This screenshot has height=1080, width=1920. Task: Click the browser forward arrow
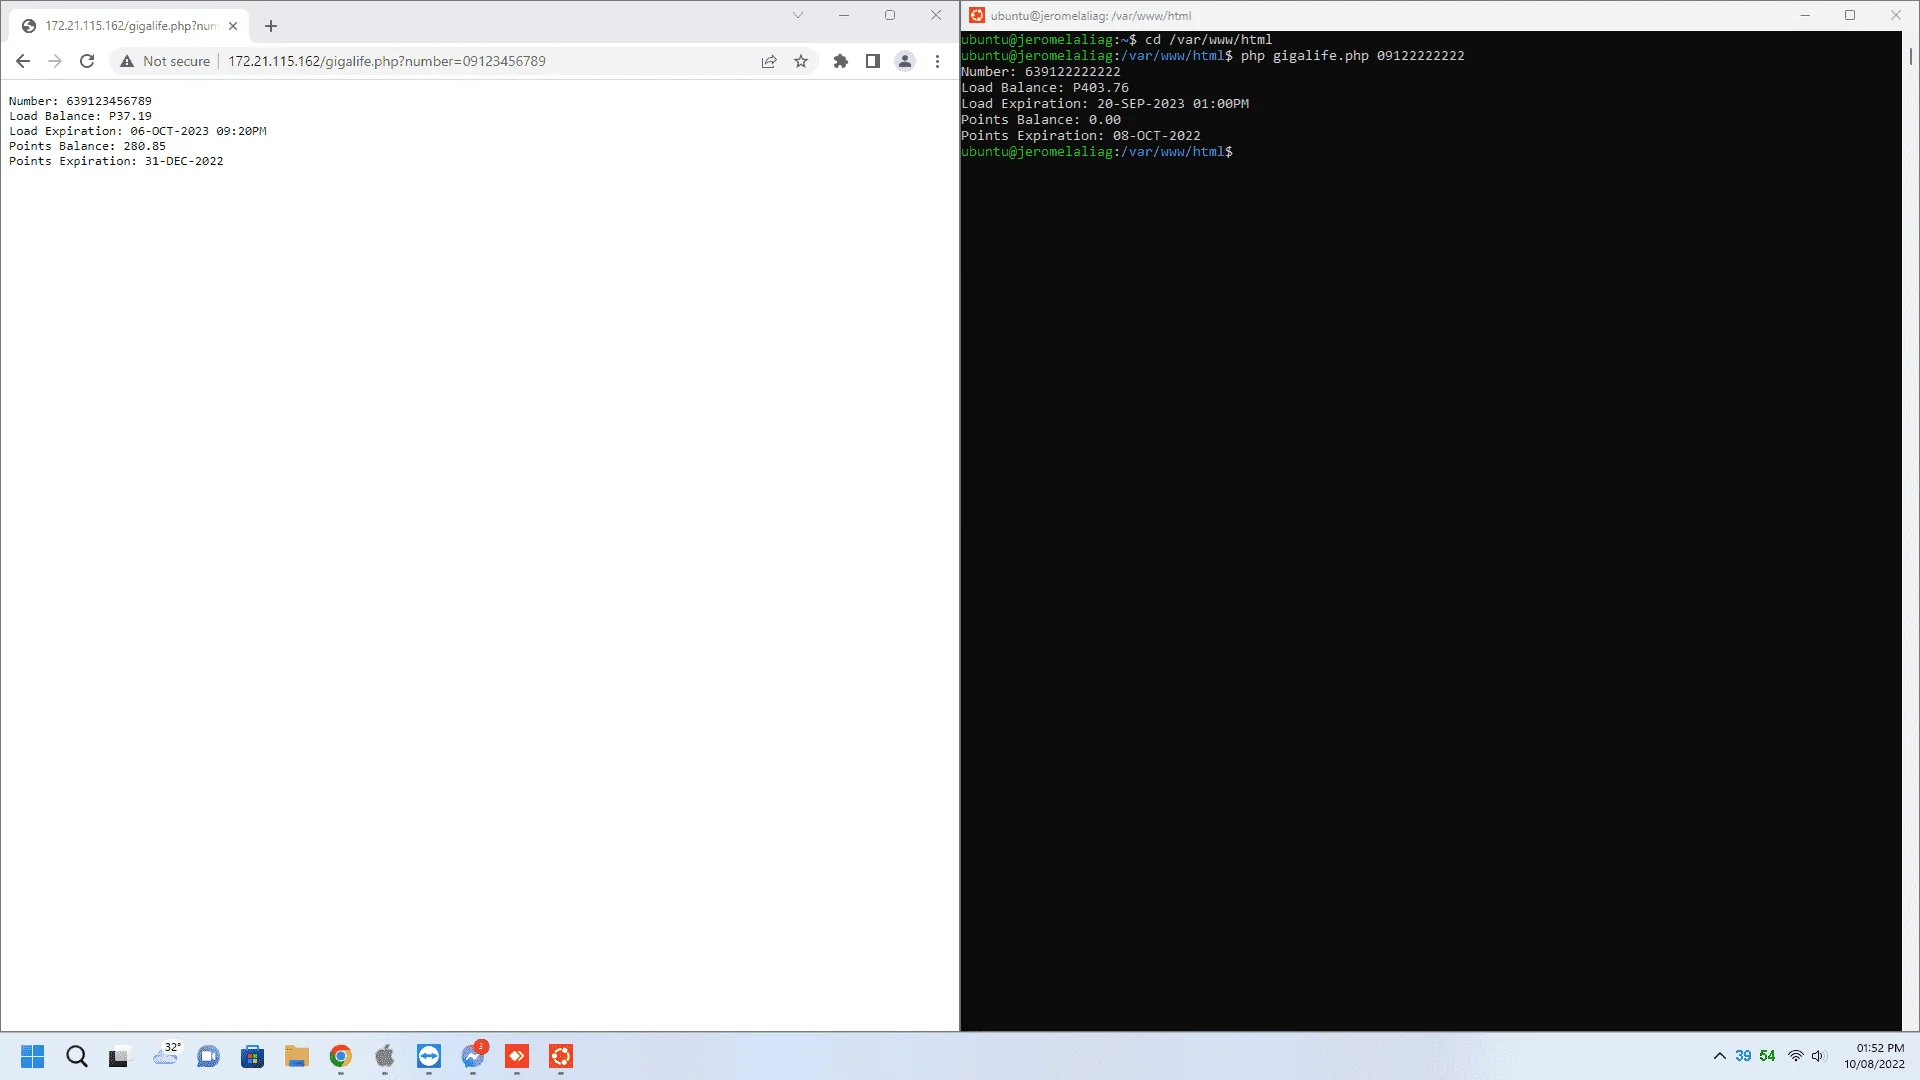point(55,61)
